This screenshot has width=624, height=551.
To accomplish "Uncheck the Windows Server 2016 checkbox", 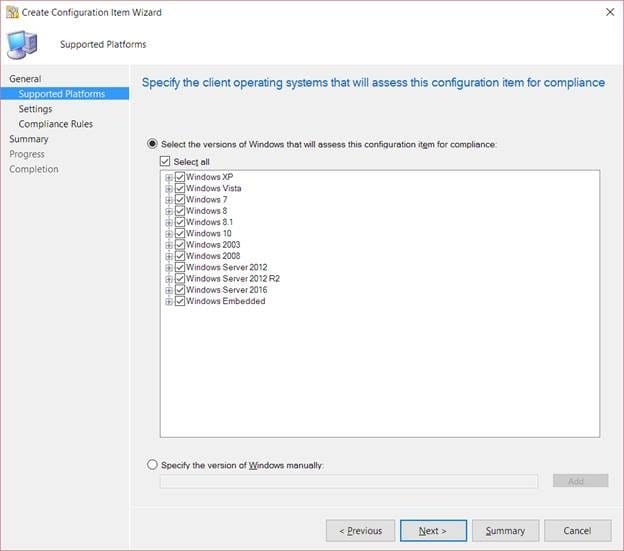I will pyautogui.click(x=180, y=290).
